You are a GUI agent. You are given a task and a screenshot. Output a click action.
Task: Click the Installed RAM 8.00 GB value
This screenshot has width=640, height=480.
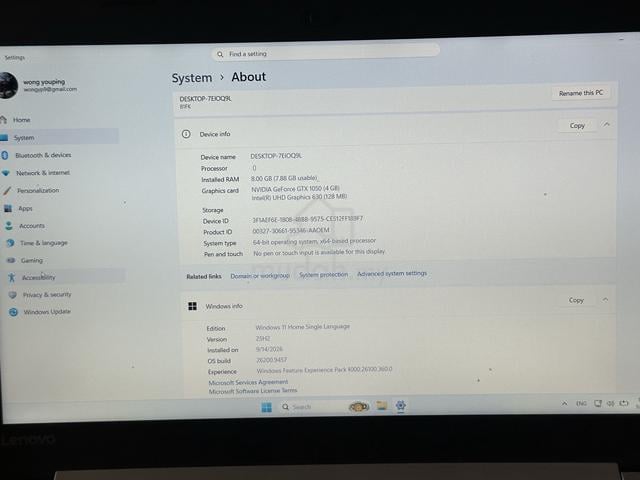pyautogui.click(x=284, y=178)
